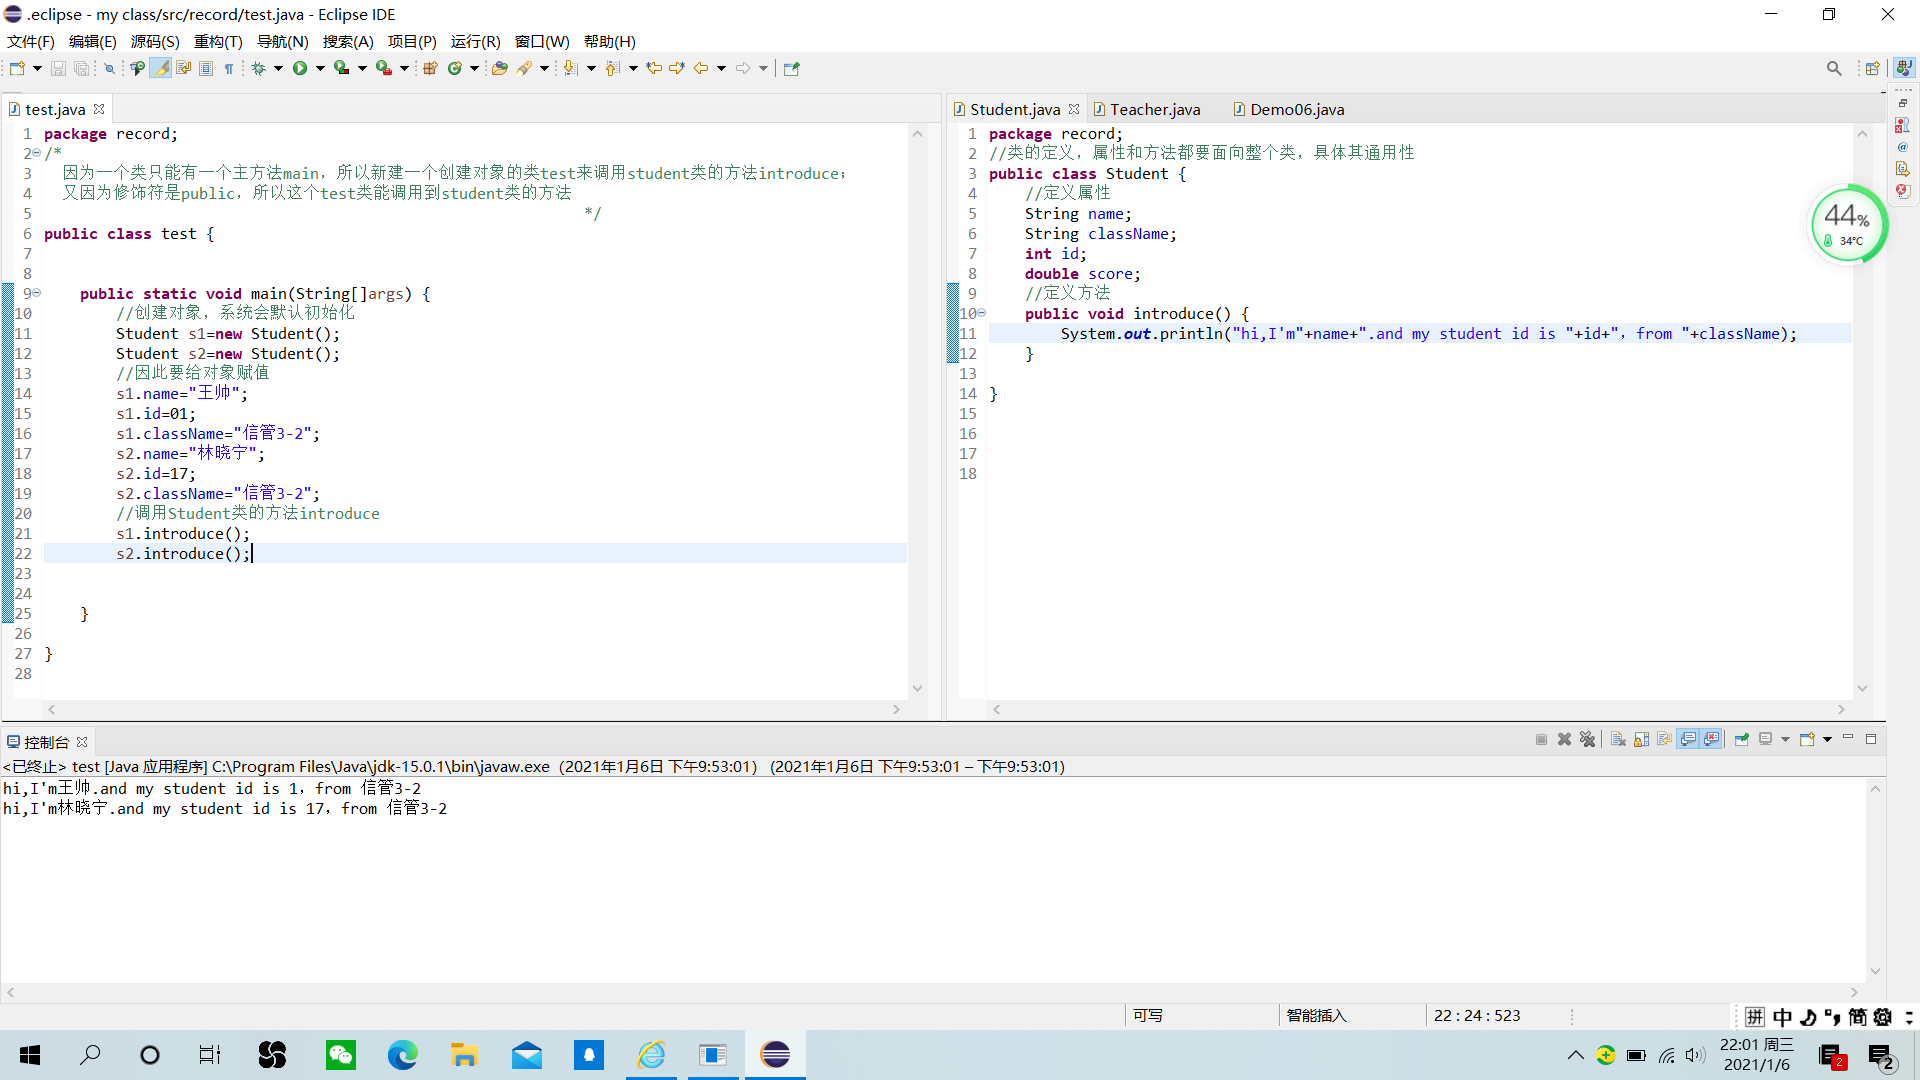Screen dimensions: 1920x1080
Task: Toggle Scroll Lock in console toolbar
Action: pyautogui.click(x=1641, y=740)
